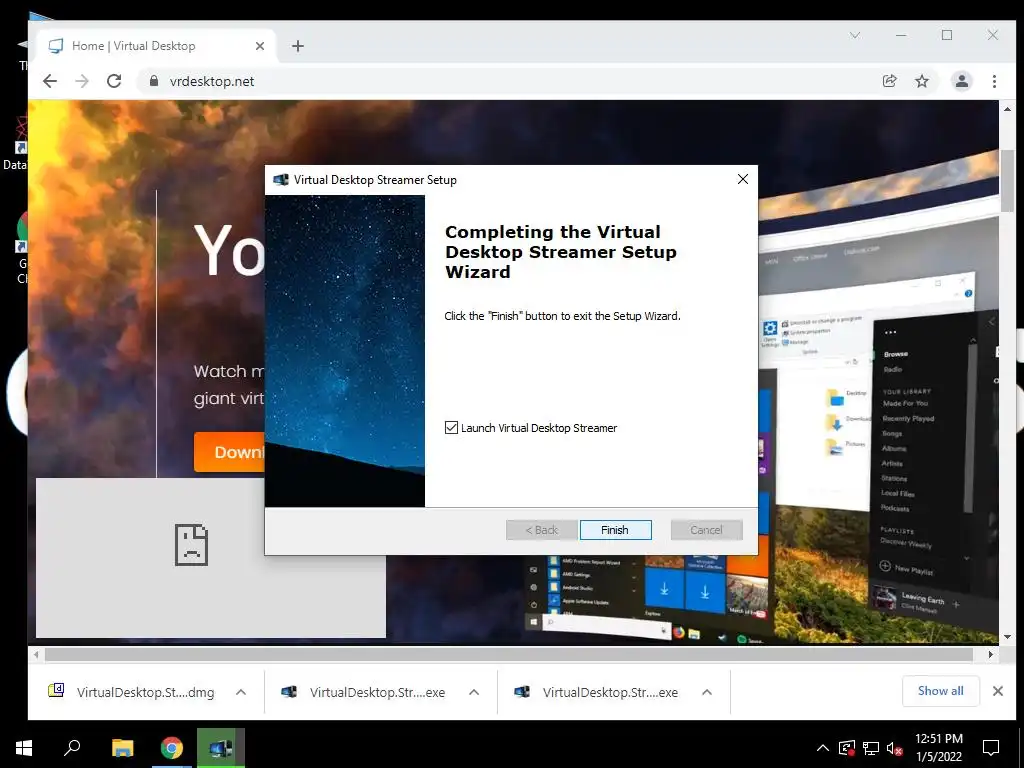
Task: Go back in Chrome browser
Action: (x=50, y=81)
